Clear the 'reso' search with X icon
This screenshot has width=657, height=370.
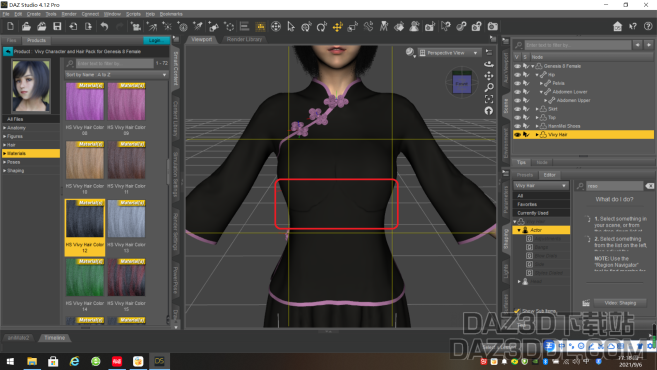coord(649,186)
